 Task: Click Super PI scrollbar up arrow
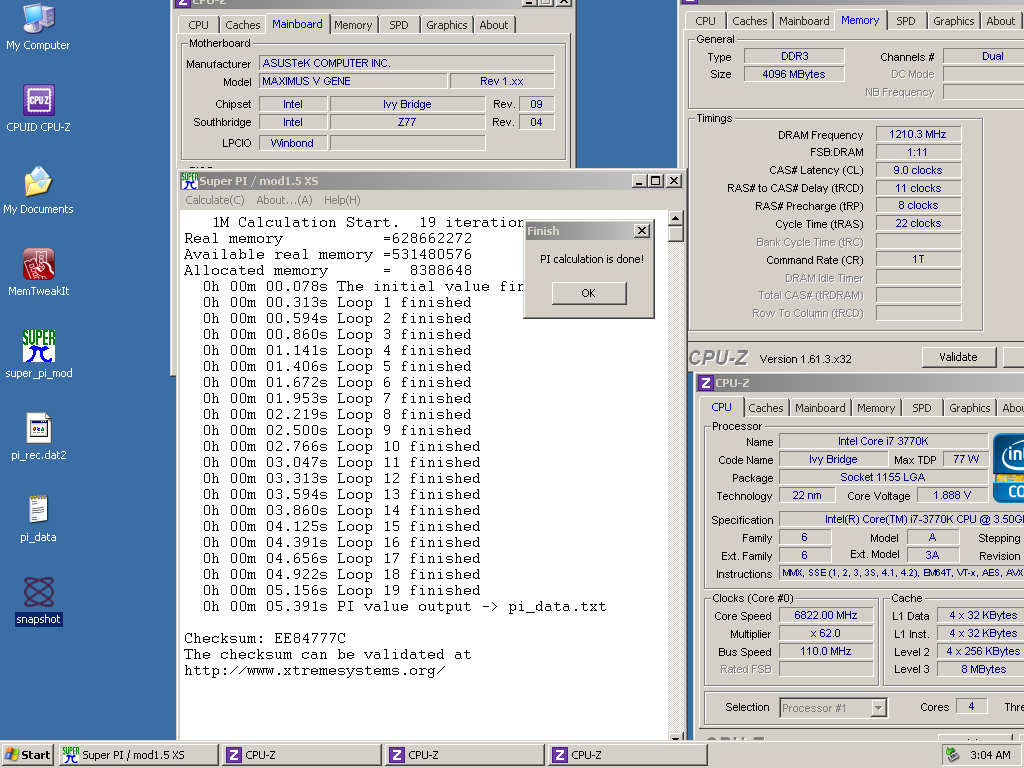[676, 218]
